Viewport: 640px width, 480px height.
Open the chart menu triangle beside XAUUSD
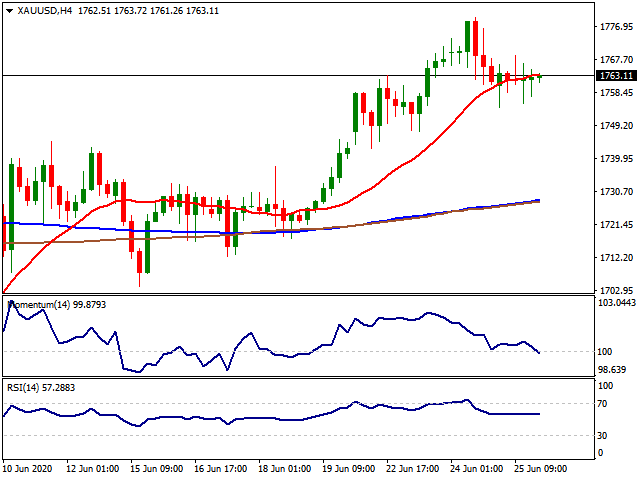pos(10,11)
